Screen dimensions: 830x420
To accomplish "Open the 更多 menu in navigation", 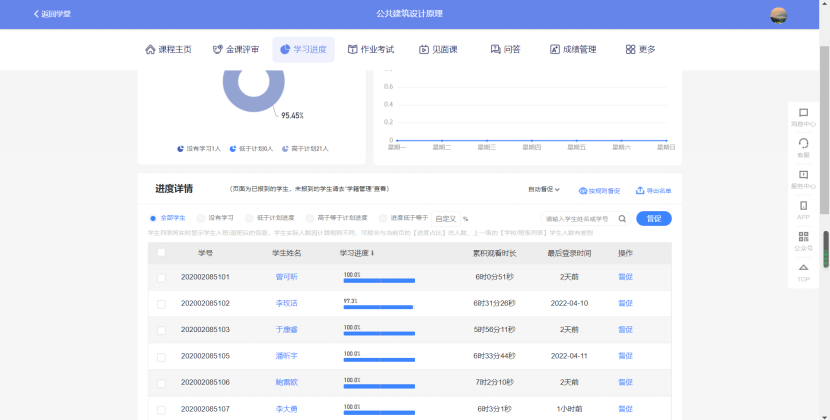I will pos(641,49).
